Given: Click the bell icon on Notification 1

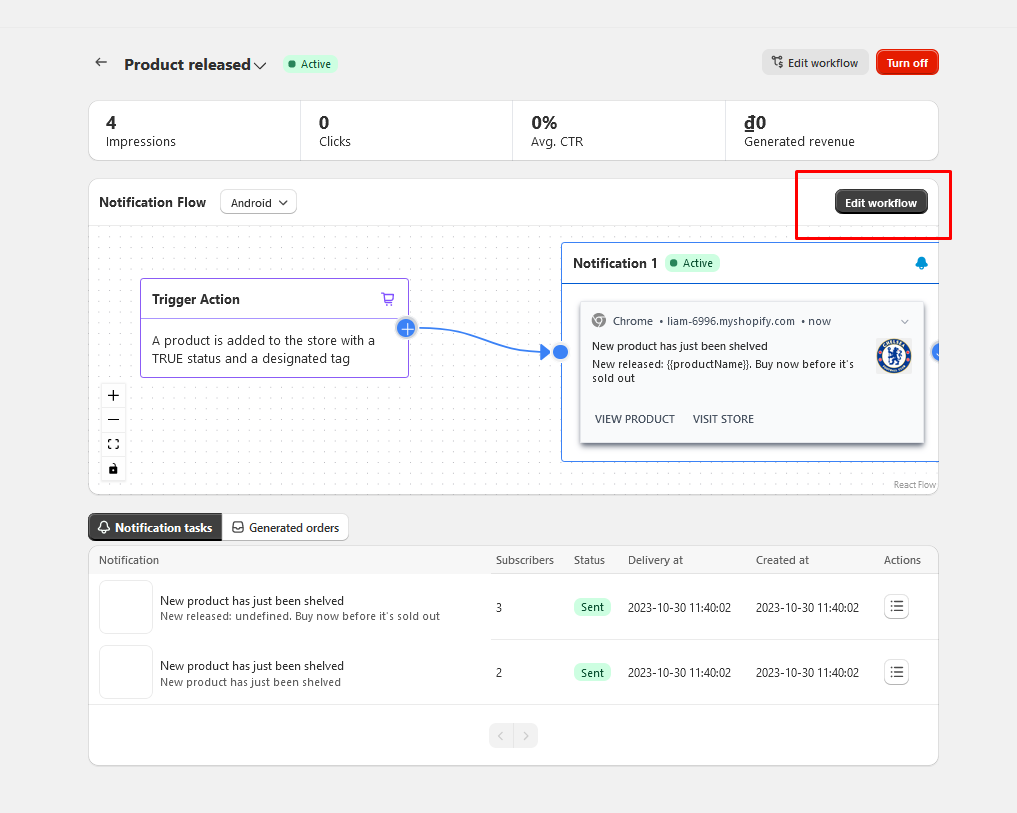Looking at the screenshot, I should [921, 263].
